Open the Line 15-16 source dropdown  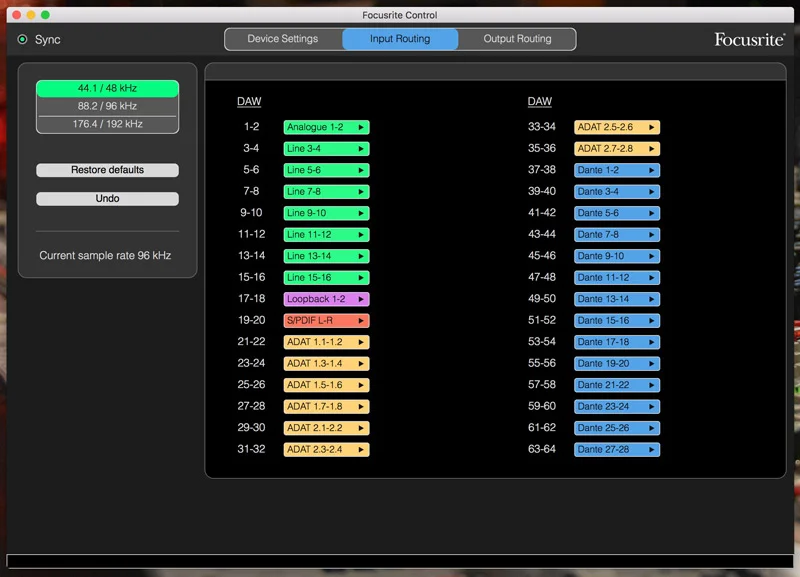327,278
